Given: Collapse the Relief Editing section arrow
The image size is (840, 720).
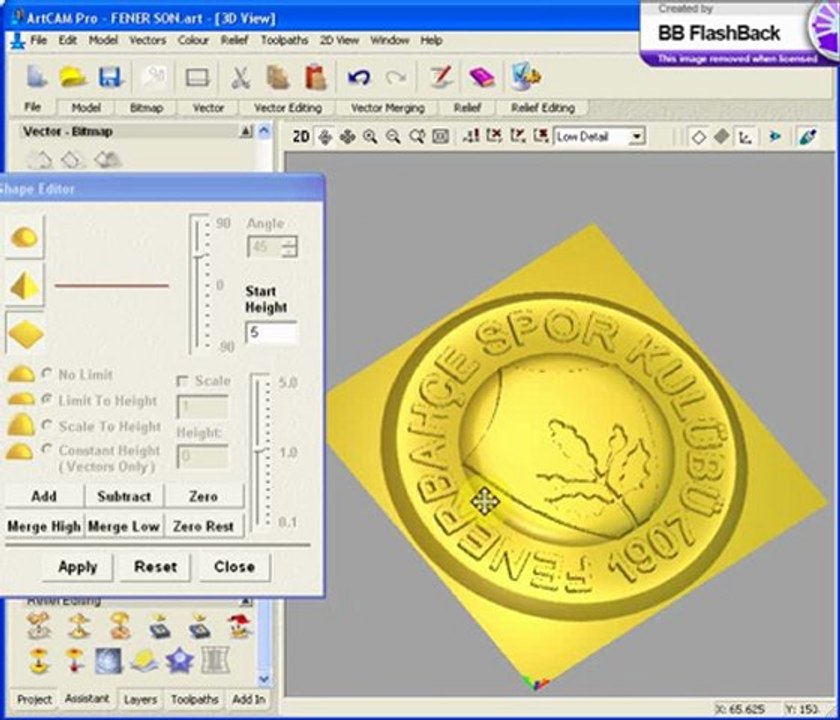Looking at the screenshot, I should click(x=245, y=602).
